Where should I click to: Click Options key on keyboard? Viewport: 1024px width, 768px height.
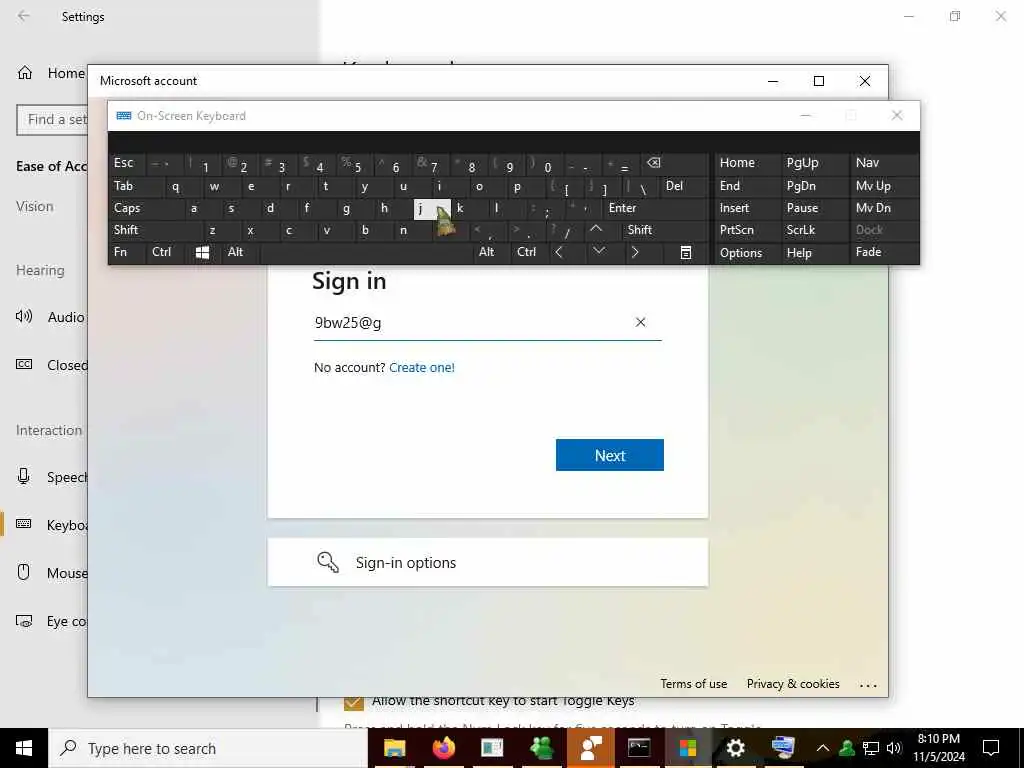click(746, 253)
